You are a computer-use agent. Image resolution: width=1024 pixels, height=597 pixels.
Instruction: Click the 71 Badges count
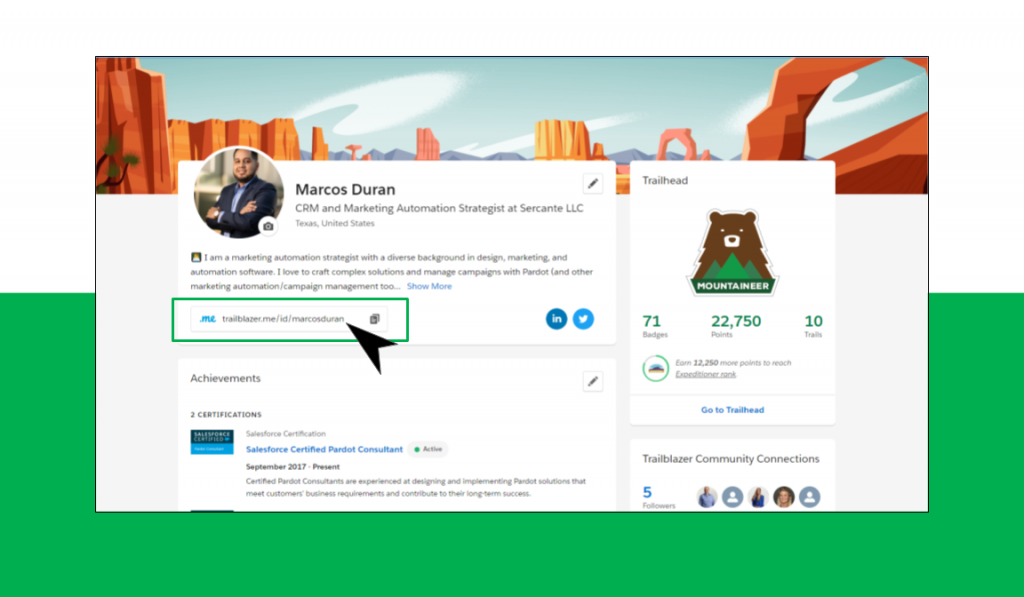654,325
